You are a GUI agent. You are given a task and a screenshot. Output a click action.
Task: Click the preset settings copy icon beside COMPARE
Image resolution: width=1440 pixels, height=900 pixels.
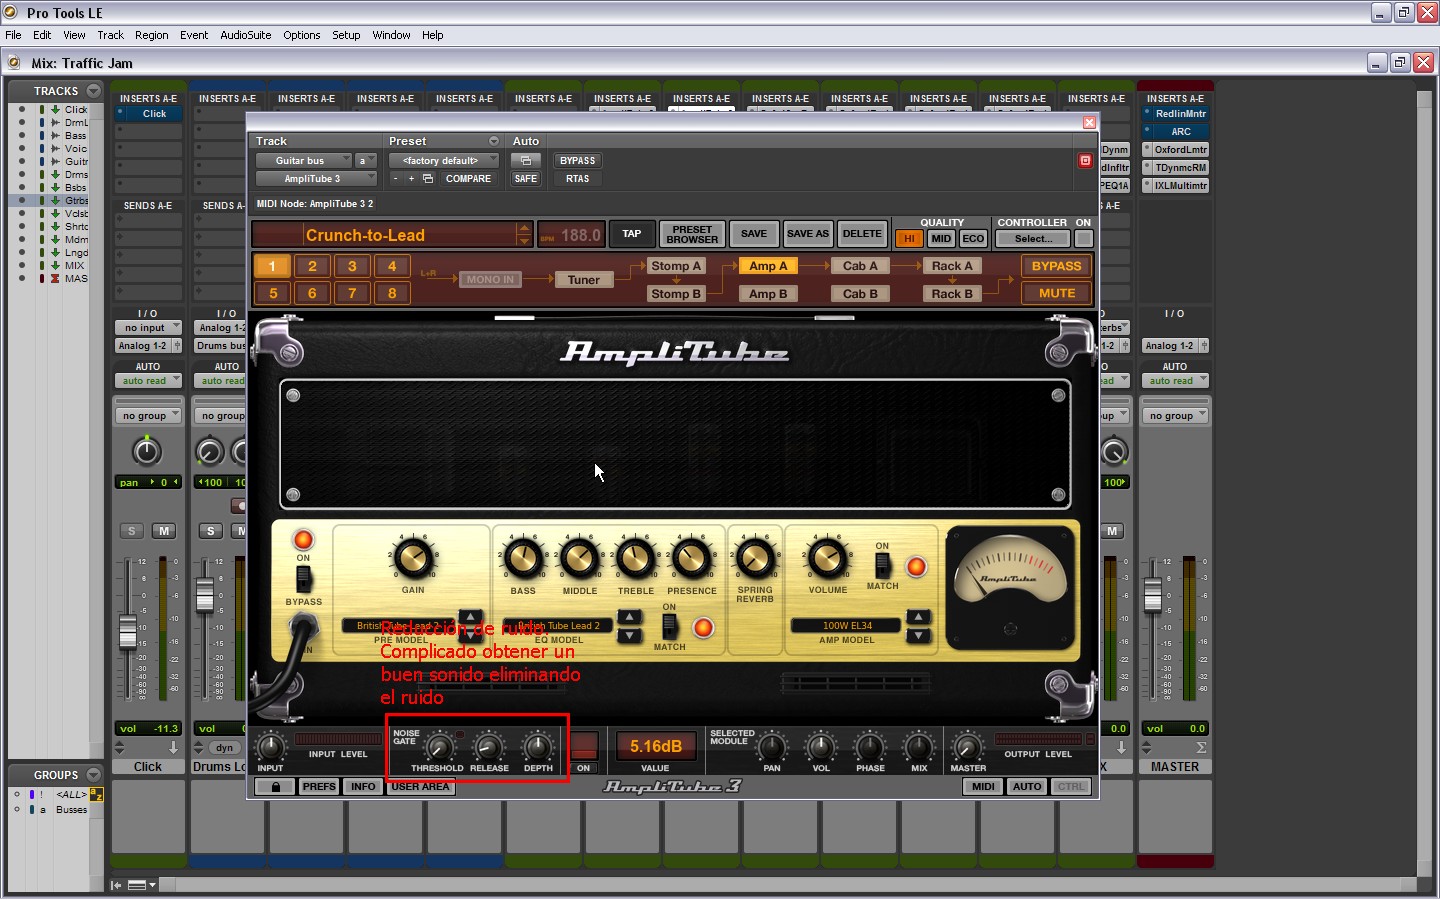tap(428, 179)
